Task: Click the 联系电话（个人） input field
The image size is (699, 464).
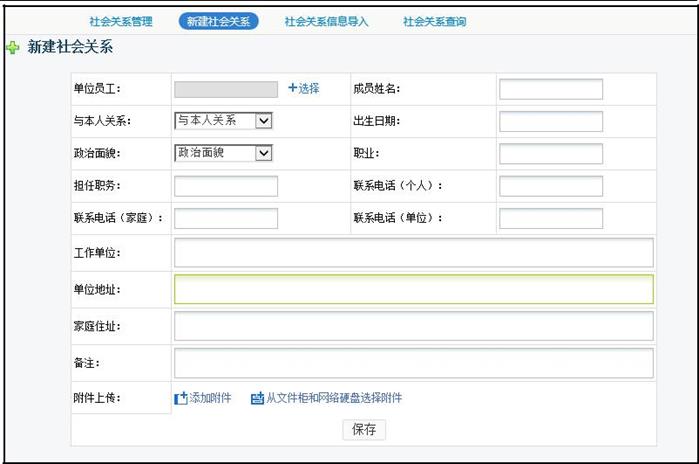Action: [x=551, y=186]
